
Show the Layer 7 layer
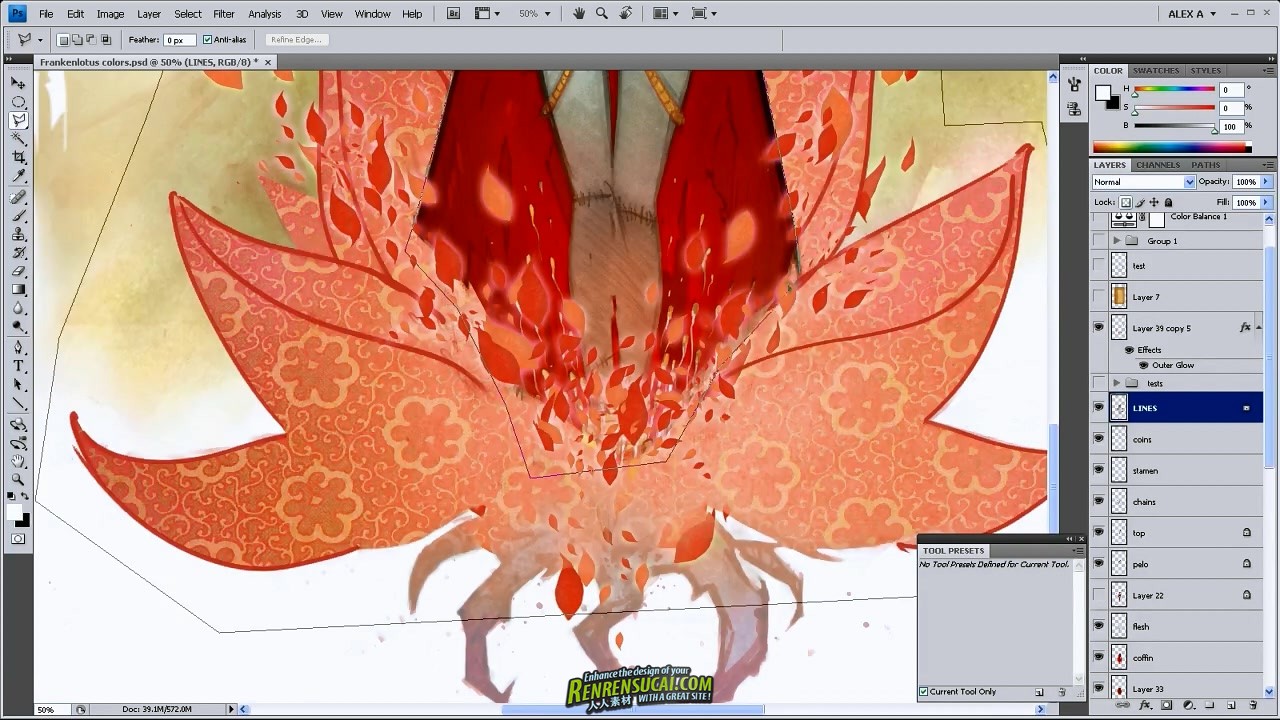point(1099,297)
